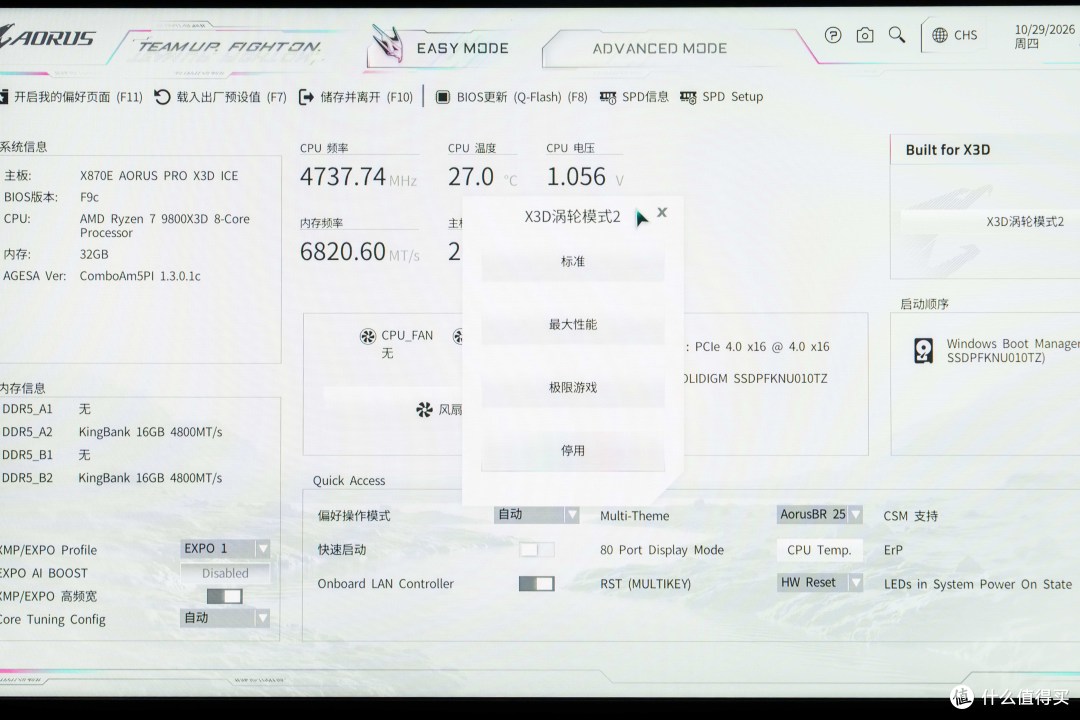
Task: Click the DDR5_B1 无 row
Action: coord(47,455)
